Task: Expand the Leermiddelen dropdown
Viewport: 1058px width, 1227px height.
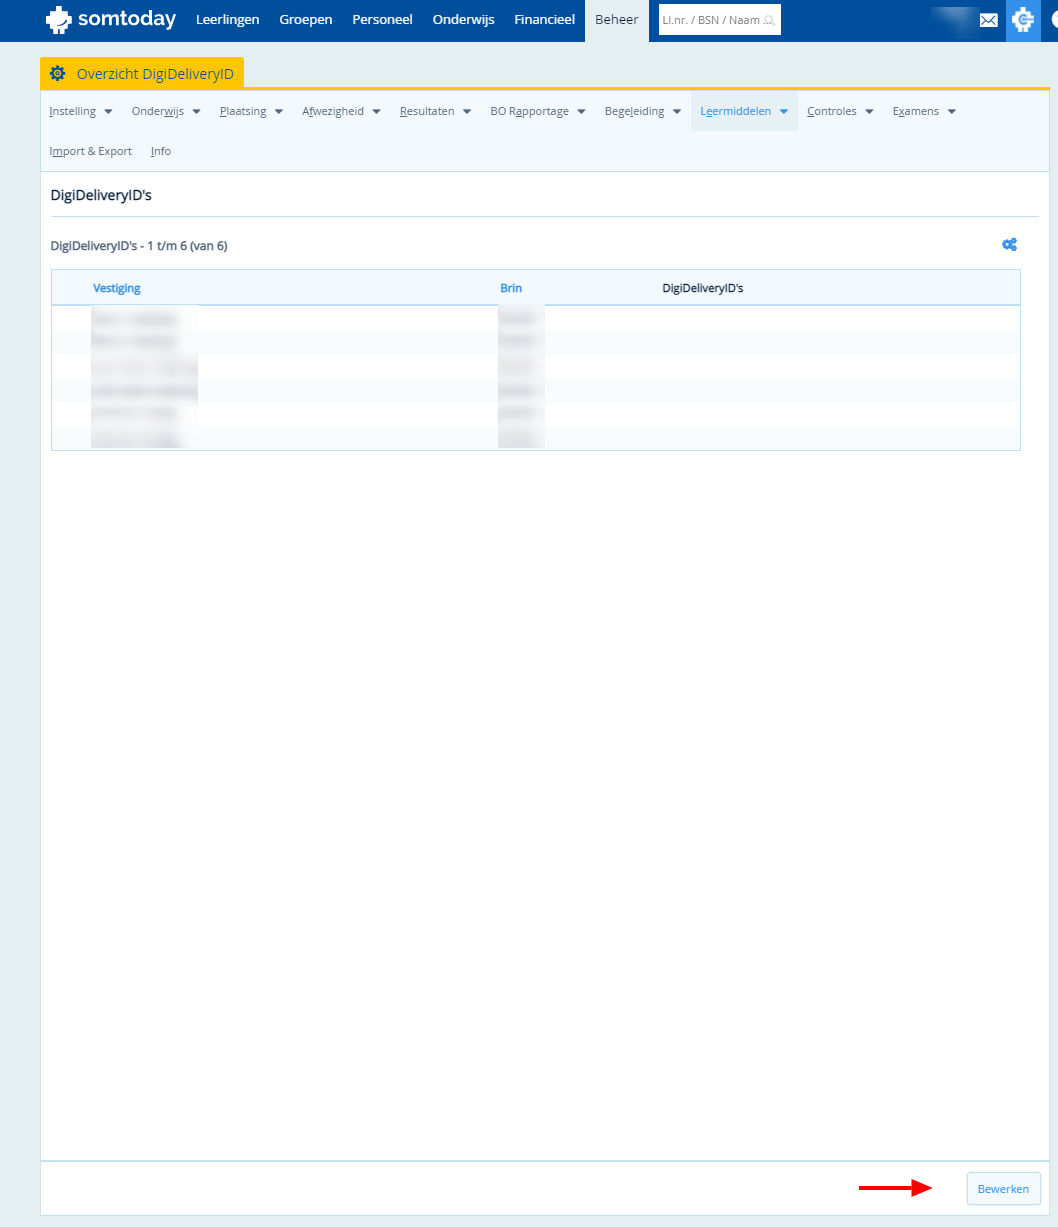Action: (744, 111)
